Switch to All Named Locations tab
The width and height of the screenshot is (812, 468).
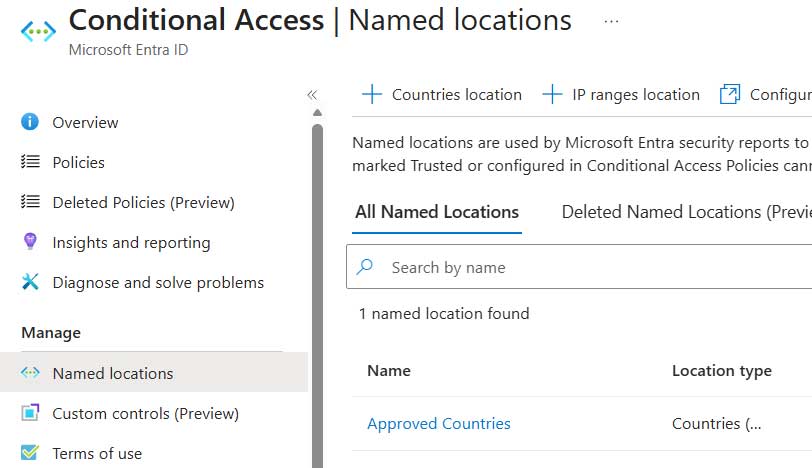[437, 212]
